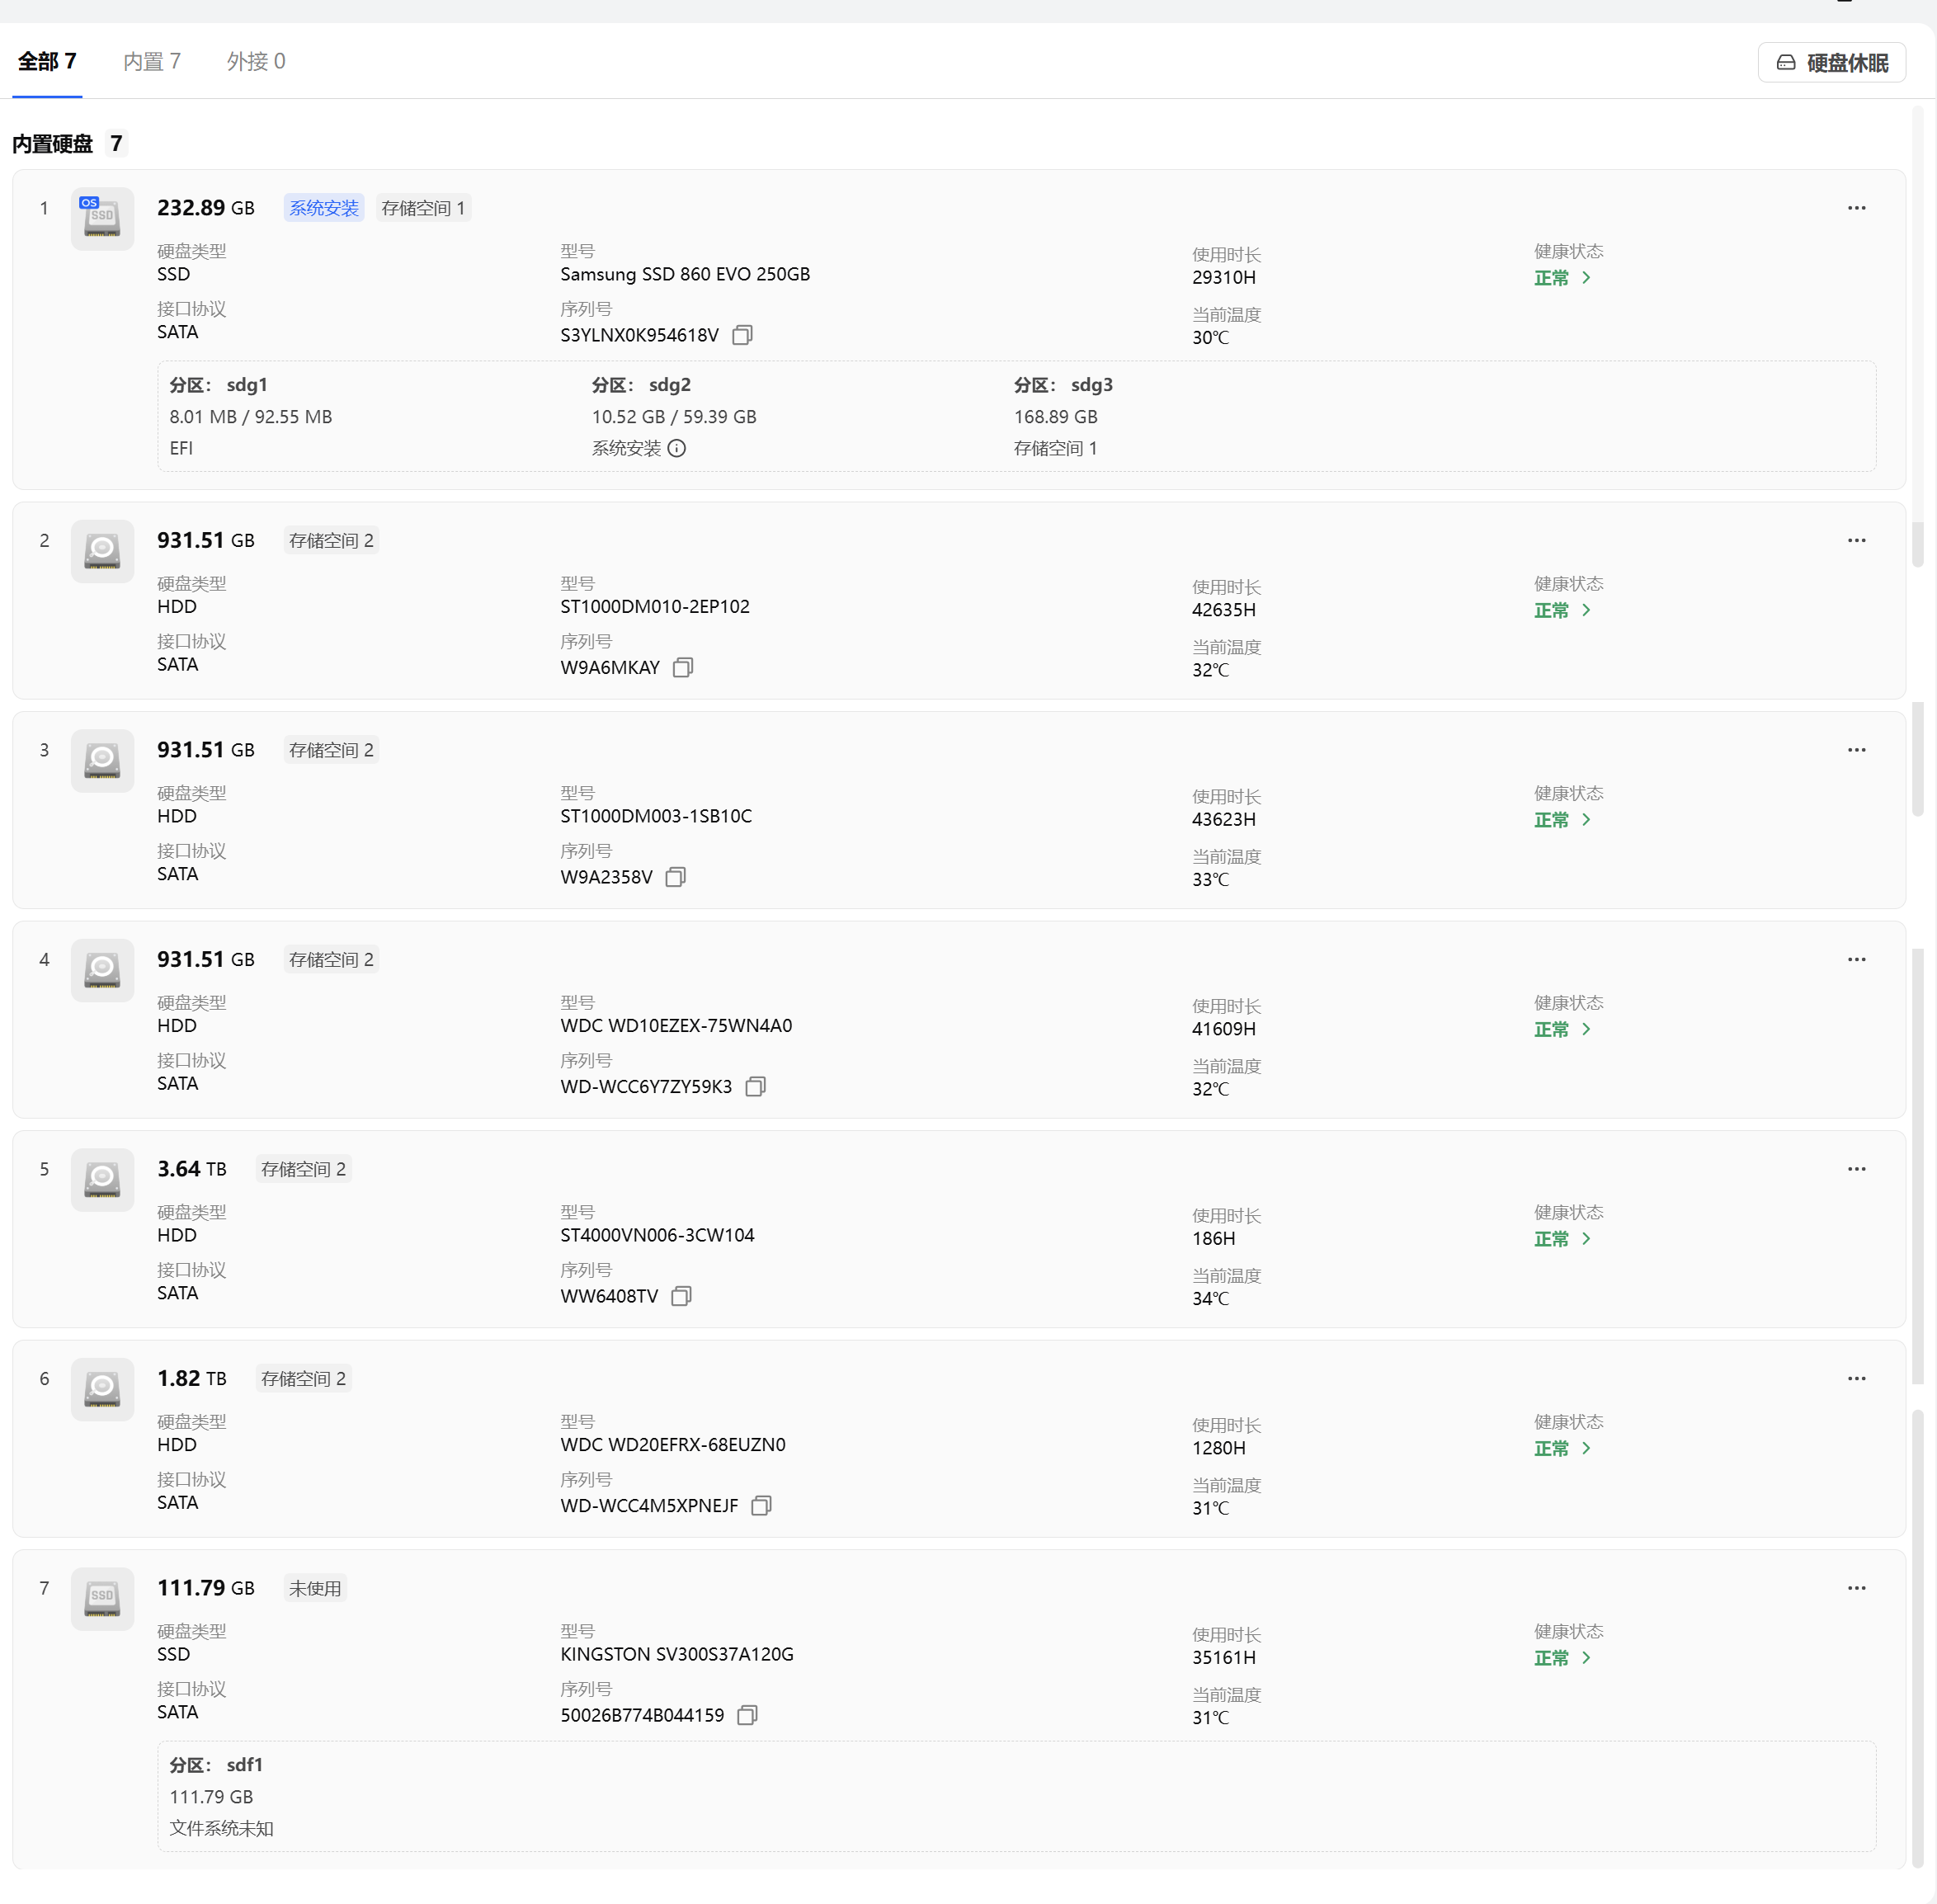
Task: Expand health status of disk 2
Action: 1562,610
